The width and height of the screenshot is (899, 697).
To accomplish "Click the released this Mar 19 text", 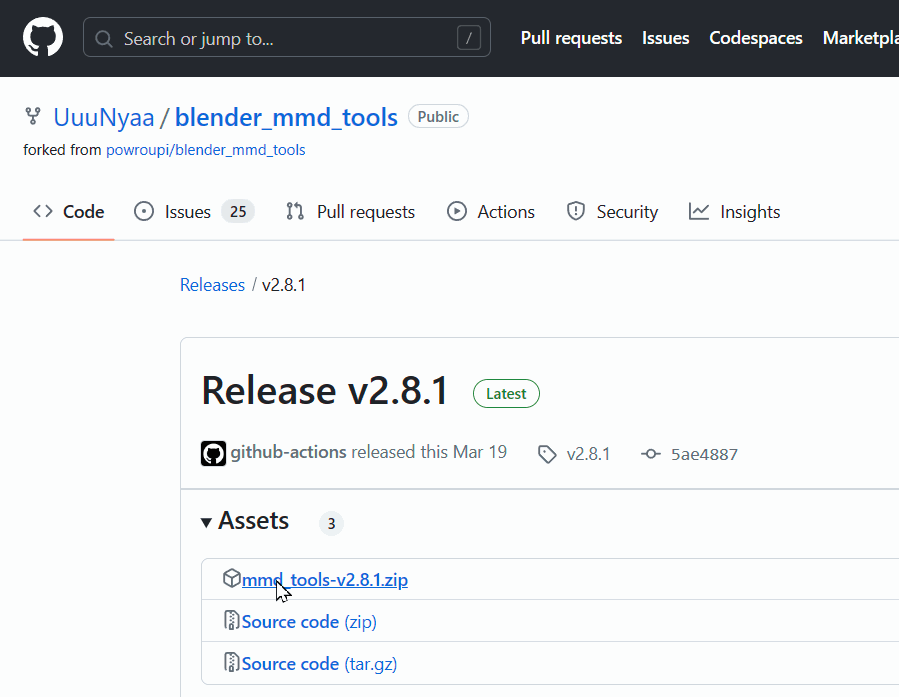I will point(429,452).
